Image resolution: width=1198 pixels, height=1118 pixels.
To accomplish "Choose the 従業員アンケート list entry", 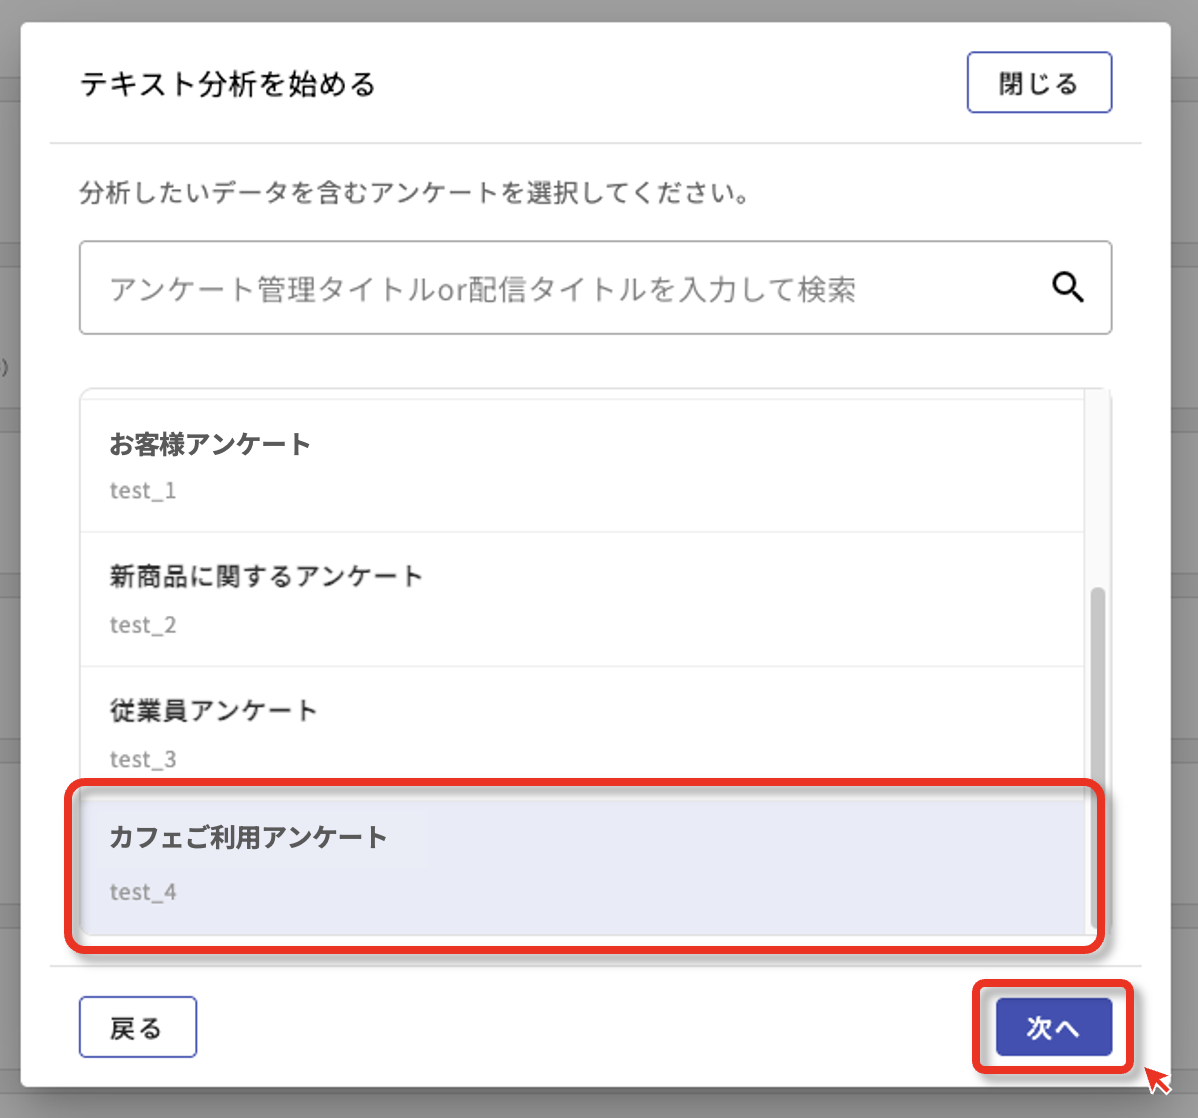I will 213,710.
